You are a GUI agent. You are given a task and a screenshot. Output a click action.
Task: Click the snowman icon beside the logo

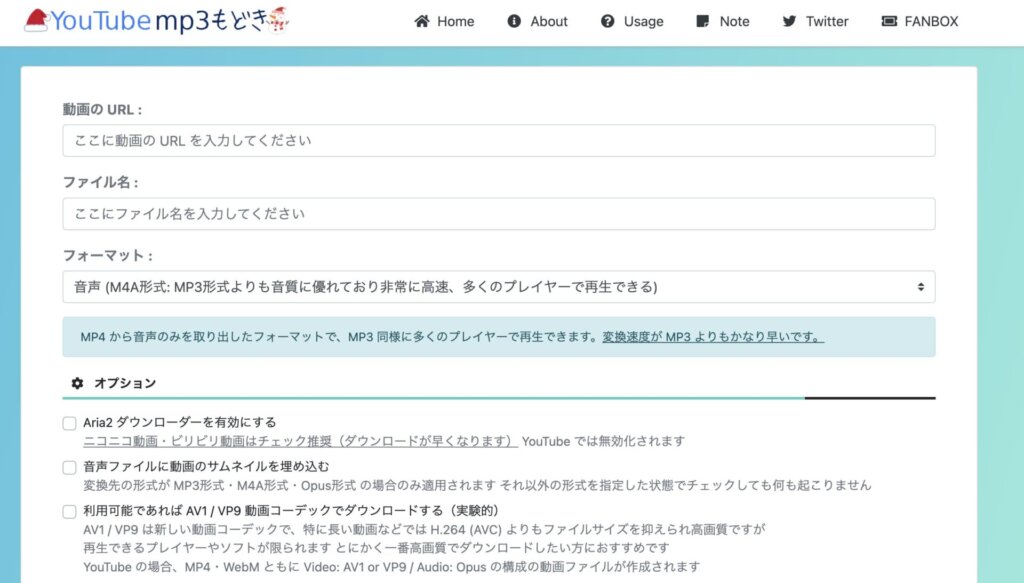(x=278, y=20)
